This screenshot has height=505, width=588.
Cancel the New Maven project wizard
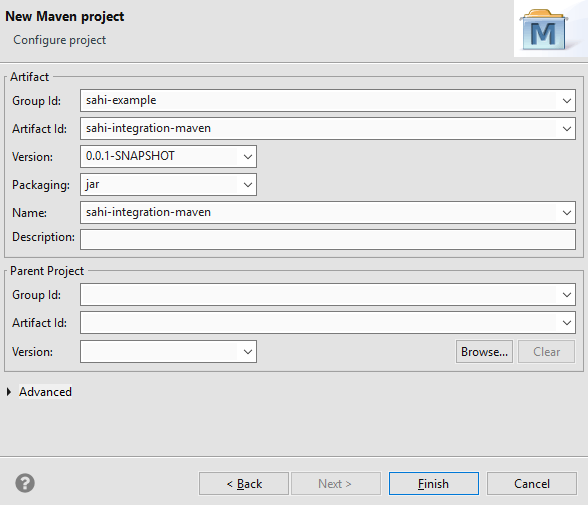[532, 484]
